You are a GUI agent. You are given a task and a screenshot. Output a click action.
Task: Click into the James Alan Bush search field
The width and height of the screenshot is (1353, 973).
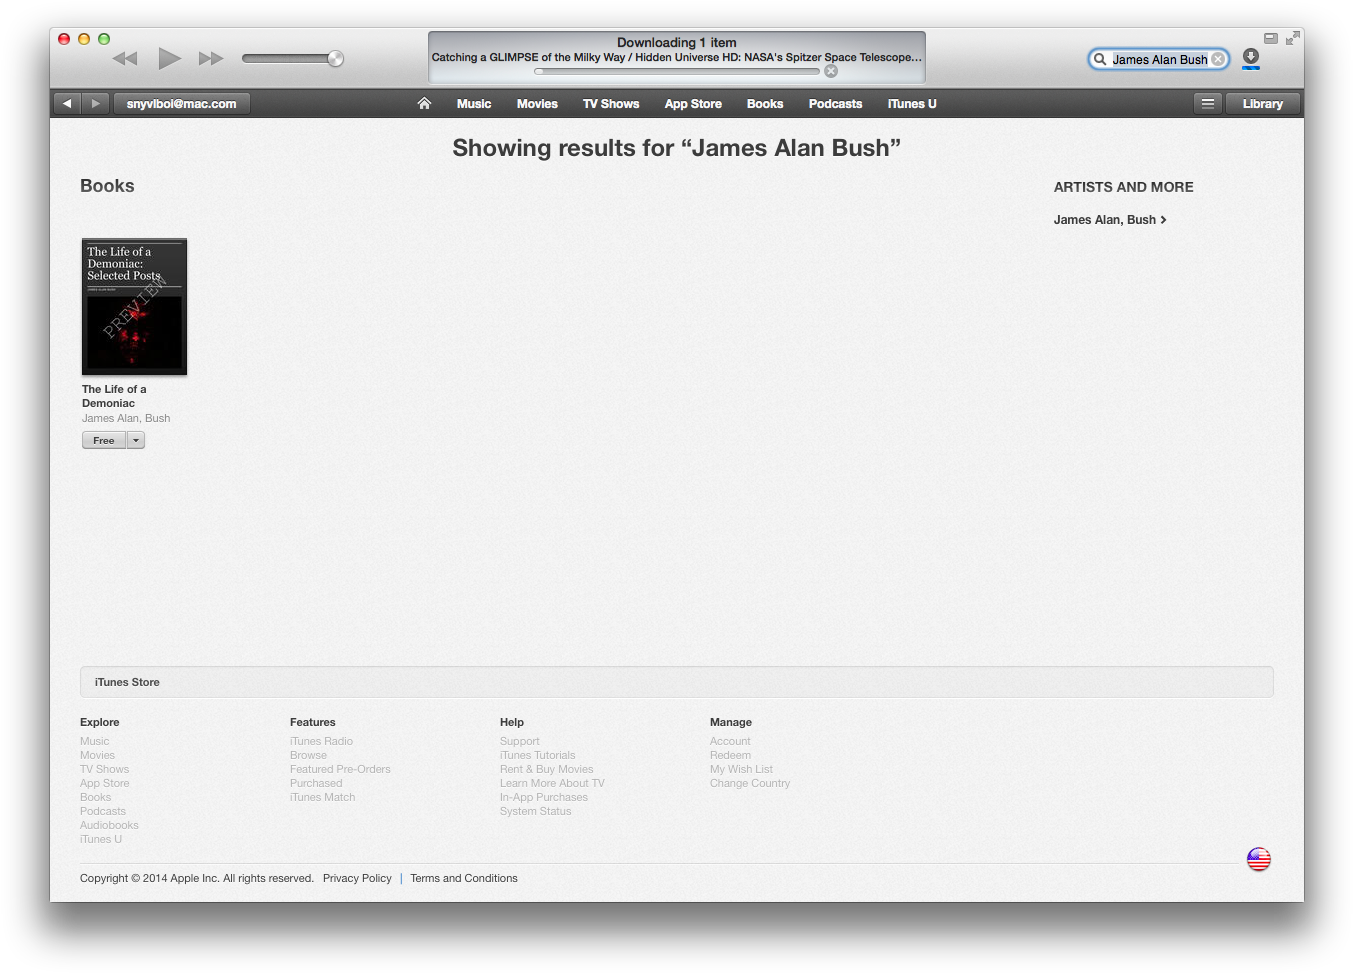pos(1160,59)
